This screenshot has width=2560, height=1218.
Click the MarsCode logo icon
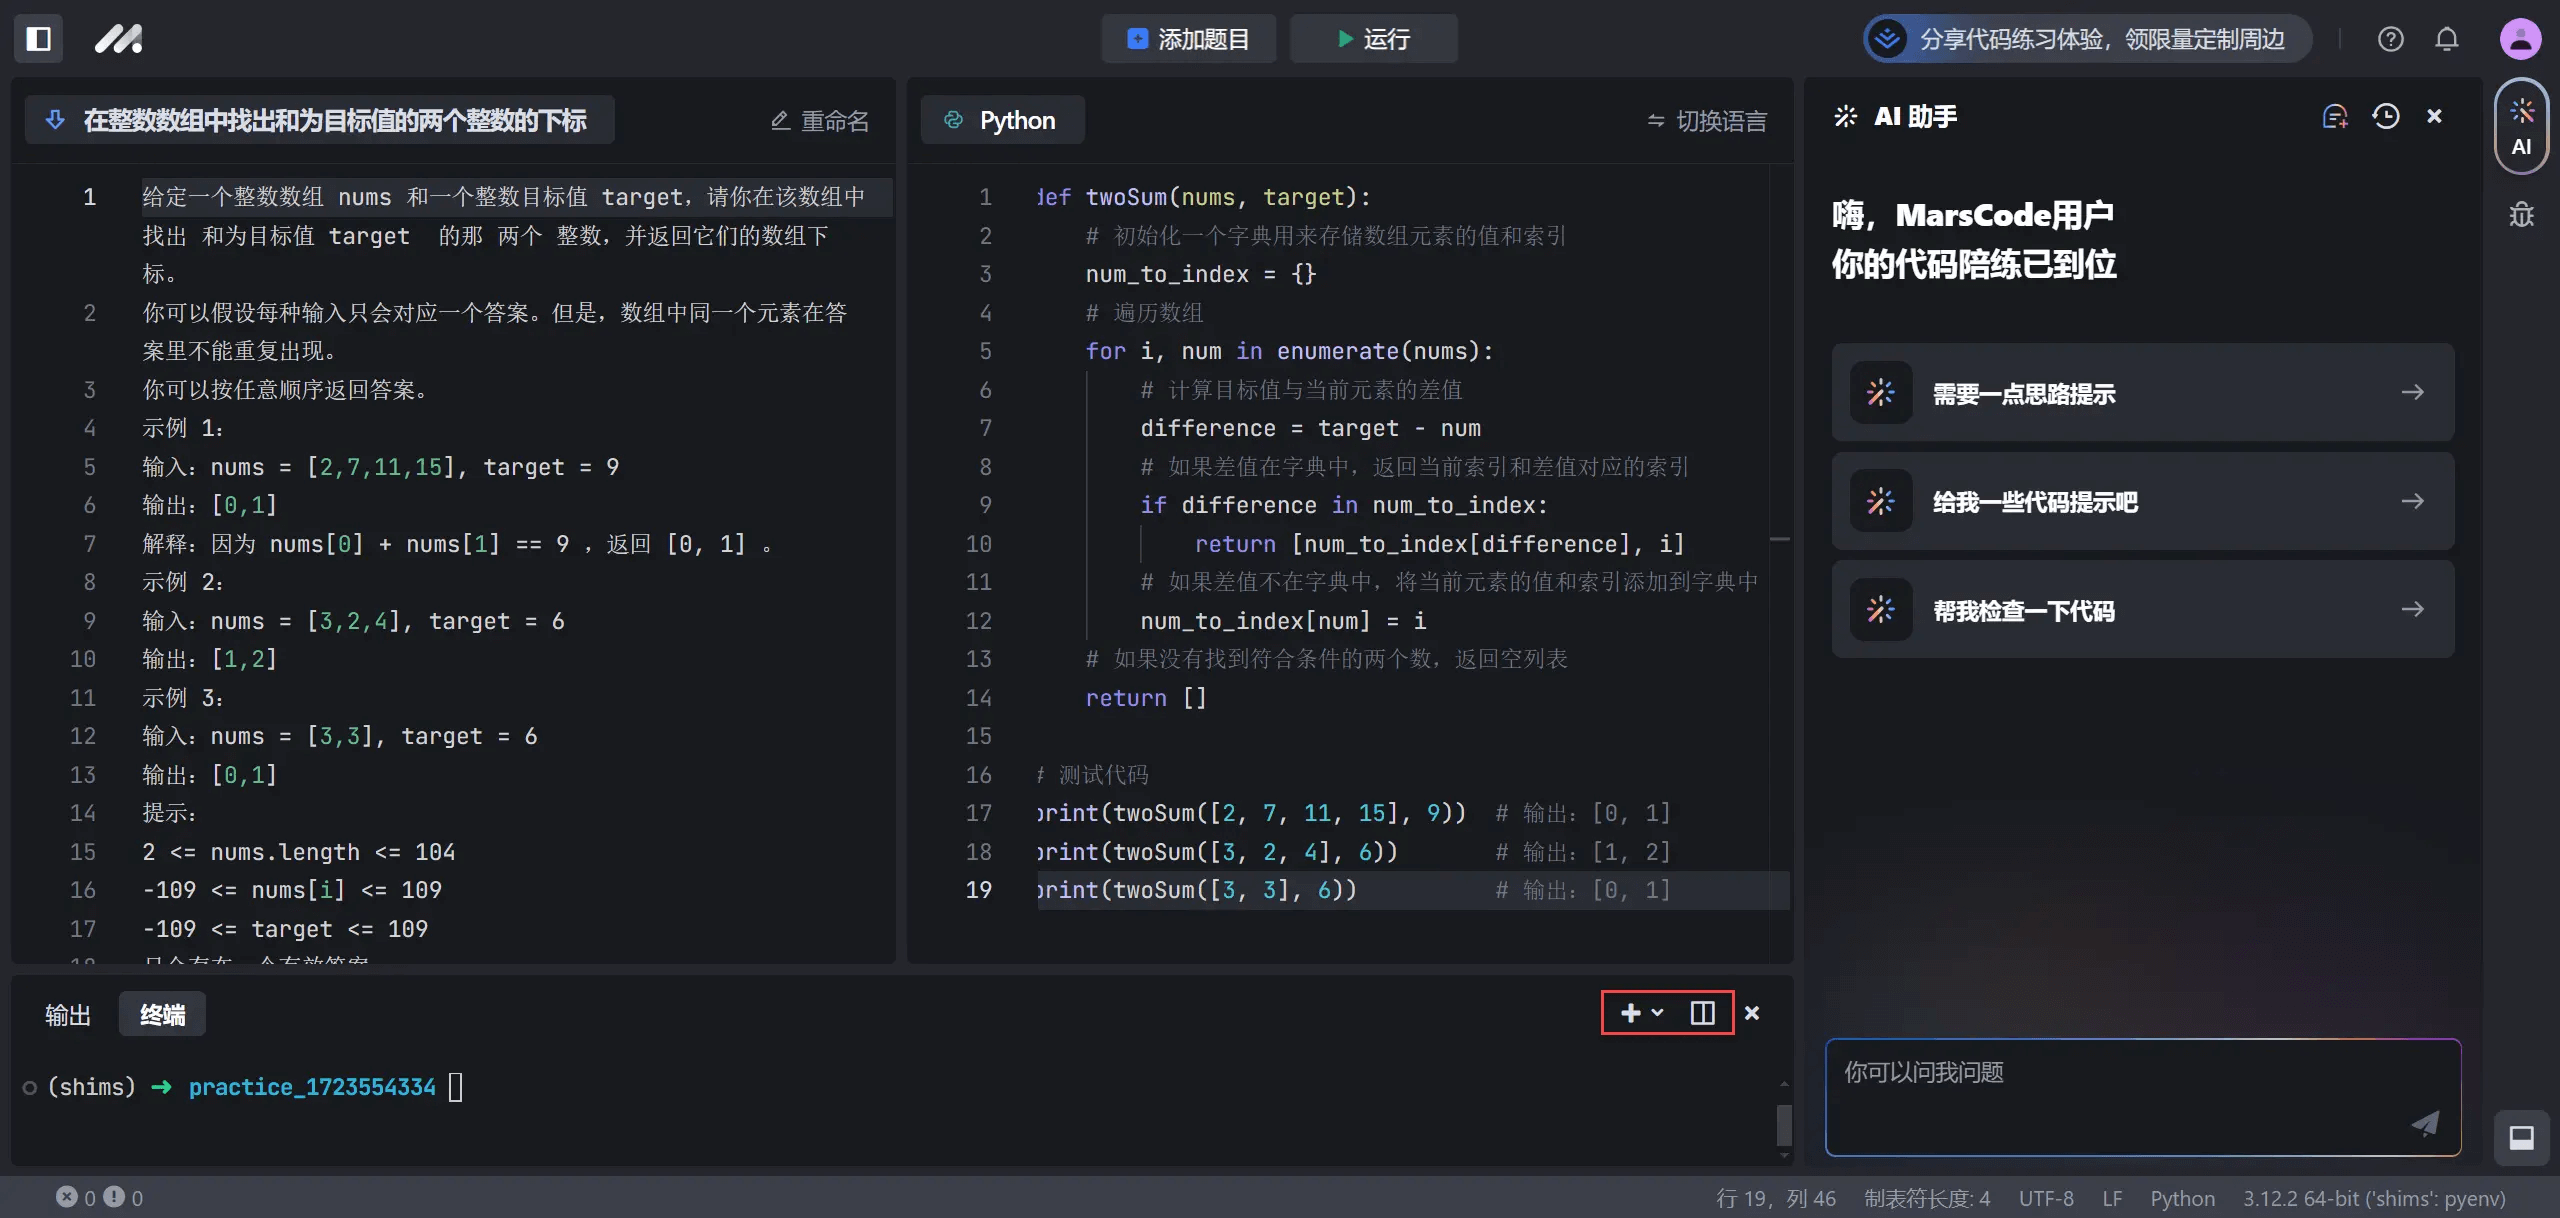[x=118, y=39]
